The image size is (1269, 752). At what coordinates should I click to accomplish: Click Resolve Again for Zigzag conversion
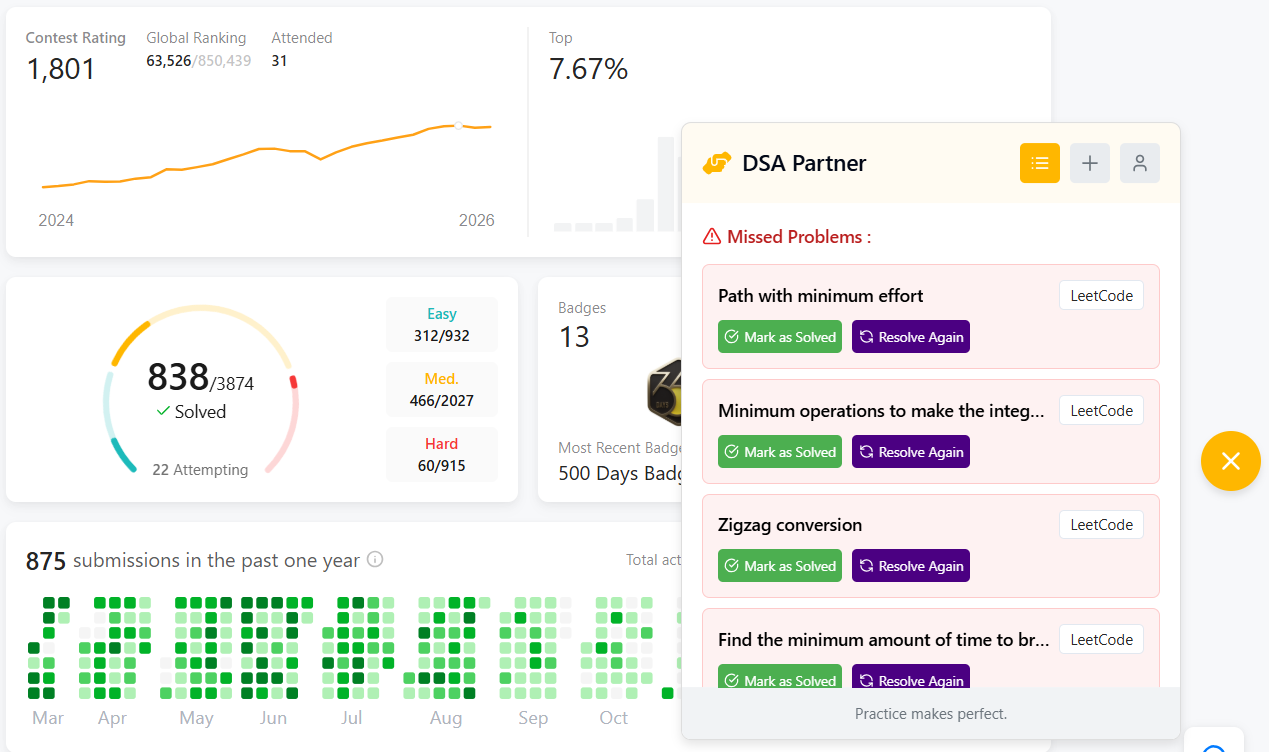tap(911, 566)
